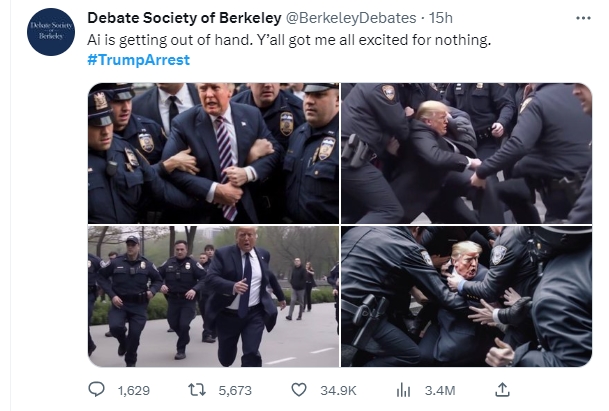The width and height of the screenshot is (609, 411).
Task: Open bottom-right image of crowd of hands
Action: click(466, 296)
